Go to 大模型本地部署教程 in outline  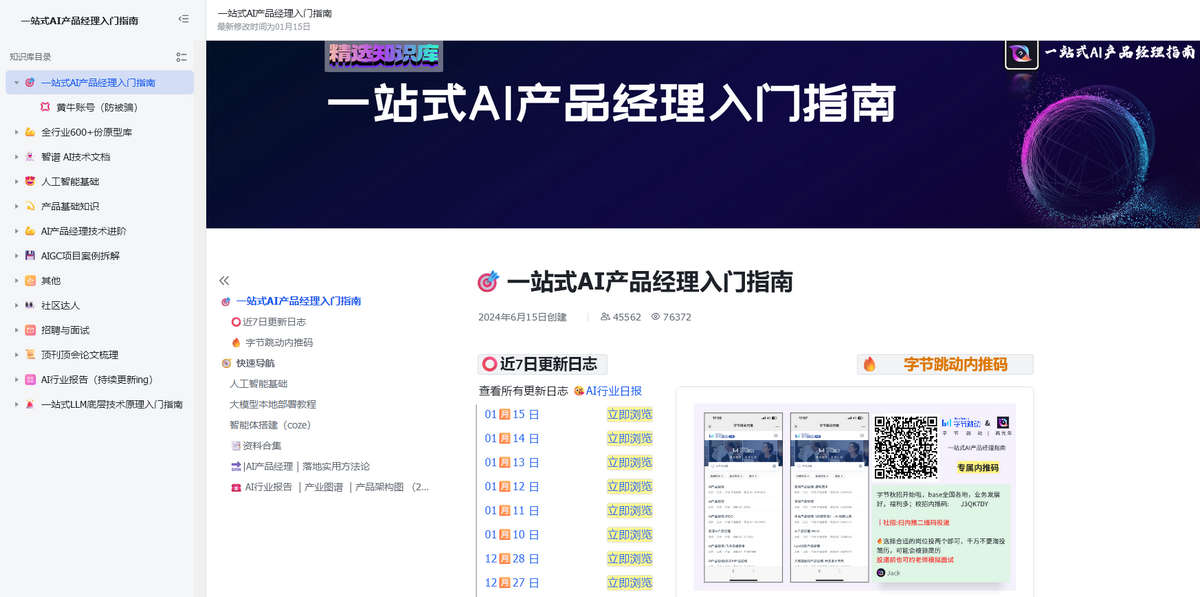[272, 404]
